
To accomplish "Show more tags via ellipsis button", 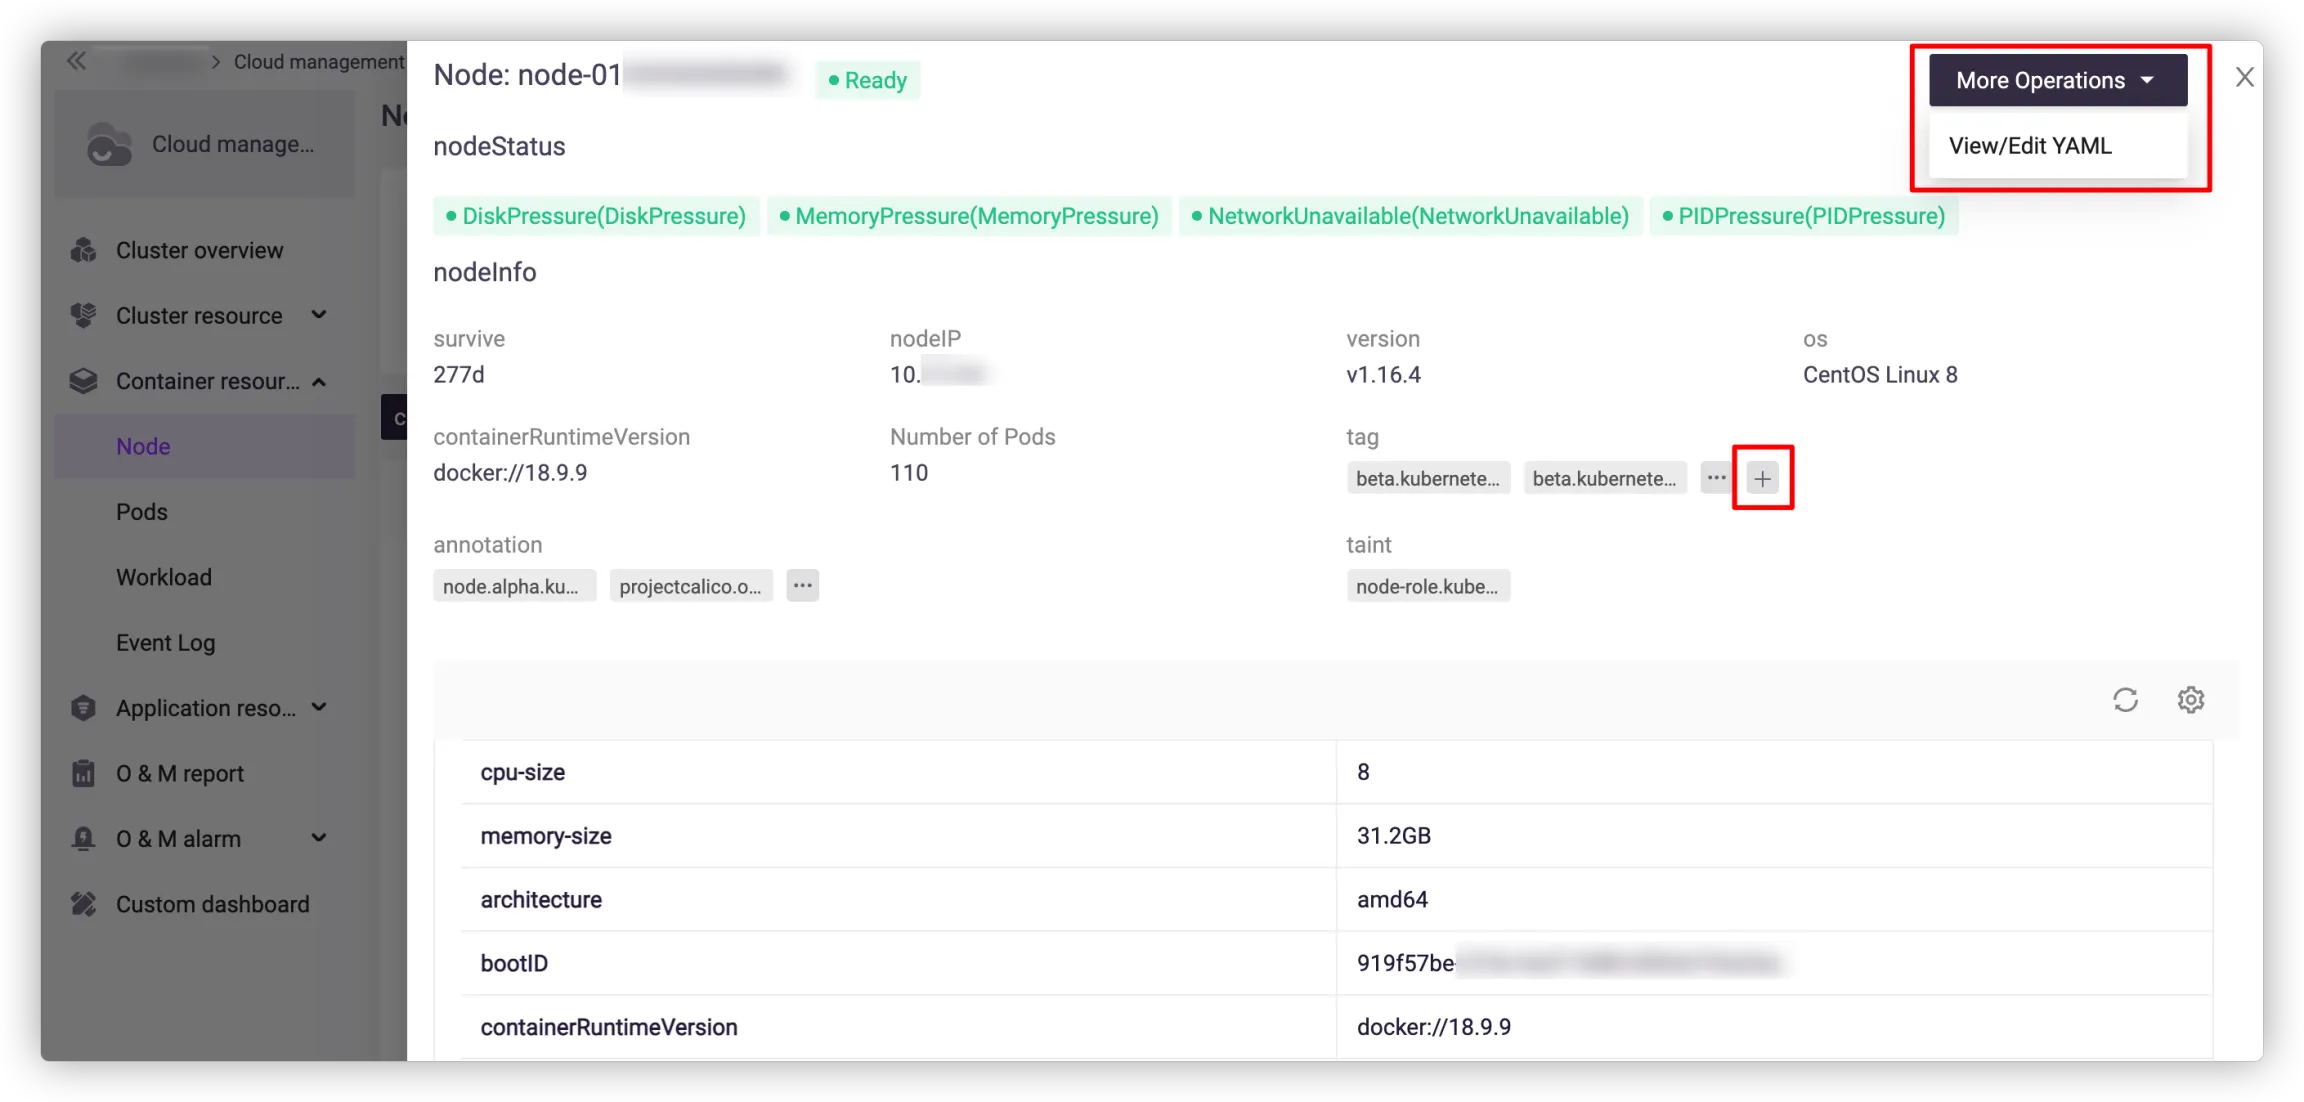I will (x=1716, y=478).
